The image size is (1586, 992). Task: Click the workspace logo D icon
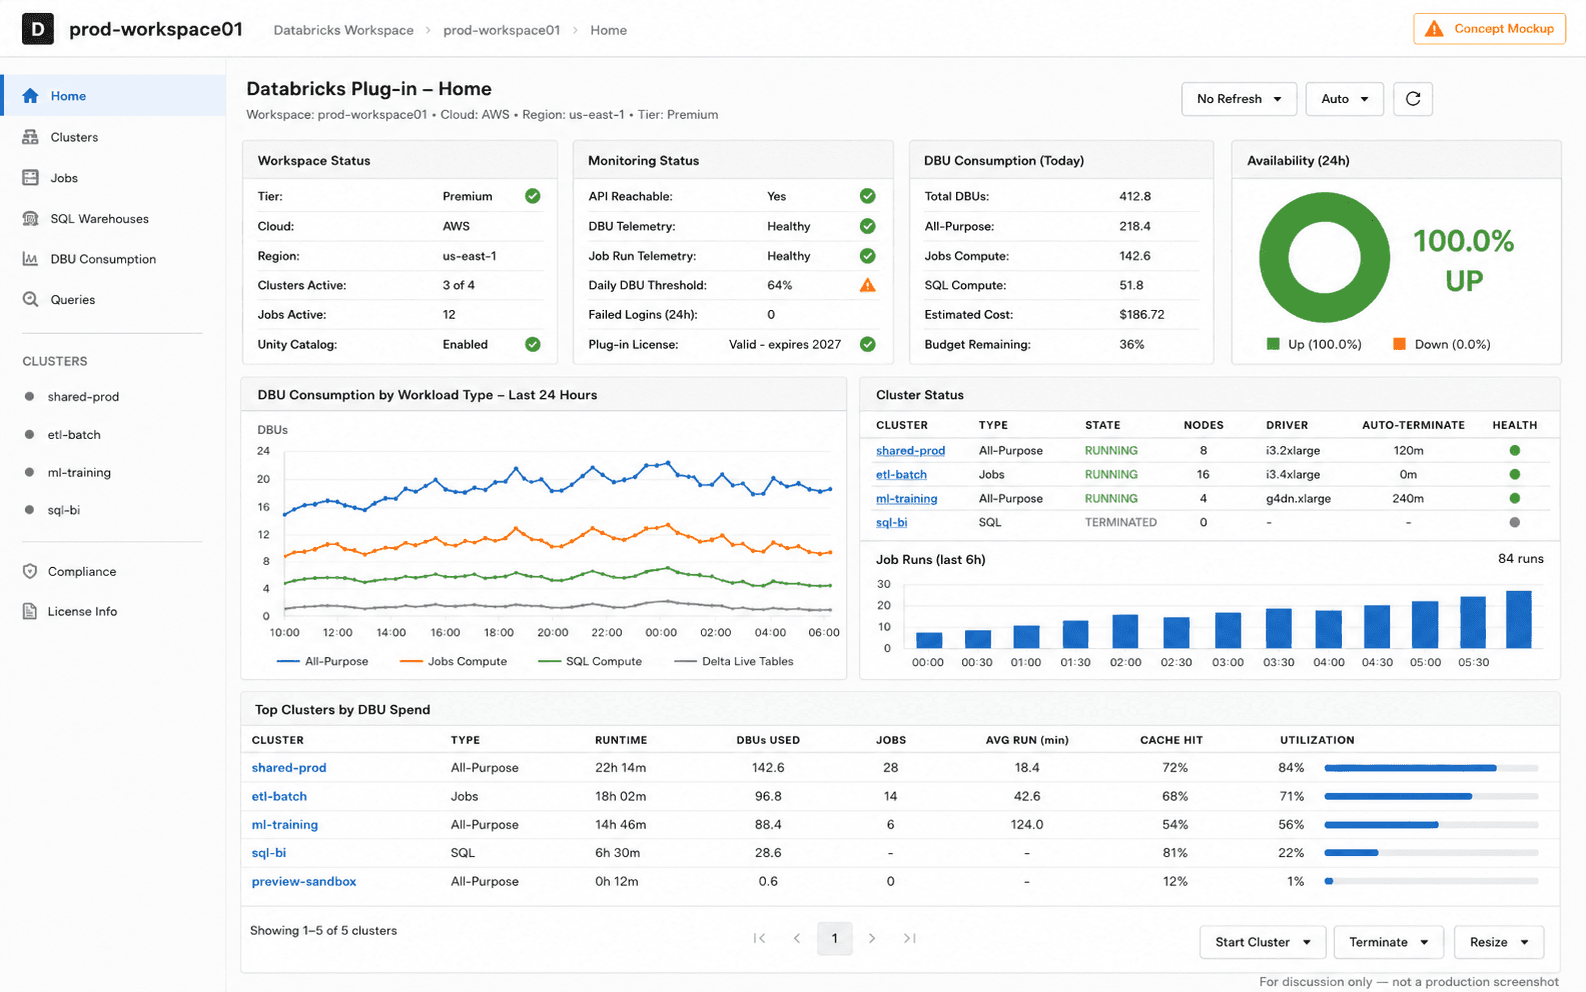pos(38,29)
